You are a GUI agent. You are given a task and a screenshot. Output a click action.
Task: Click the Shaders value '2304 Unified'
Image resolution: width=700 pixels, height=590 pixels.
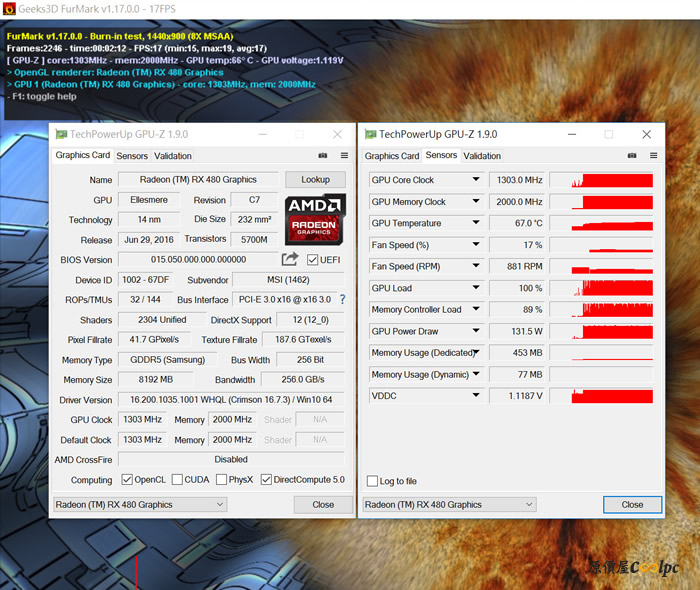coord(162,320)
